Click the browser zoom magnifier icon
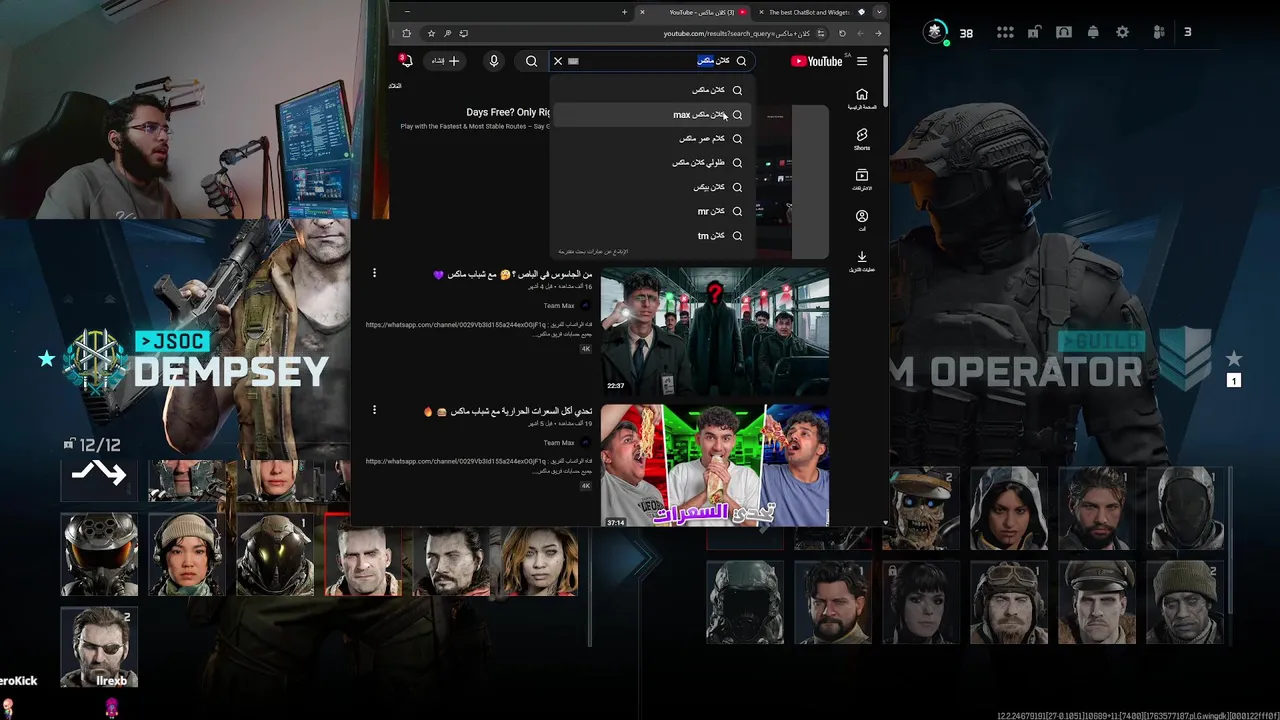Screen dimensions: 1280x720 (448, 33)
